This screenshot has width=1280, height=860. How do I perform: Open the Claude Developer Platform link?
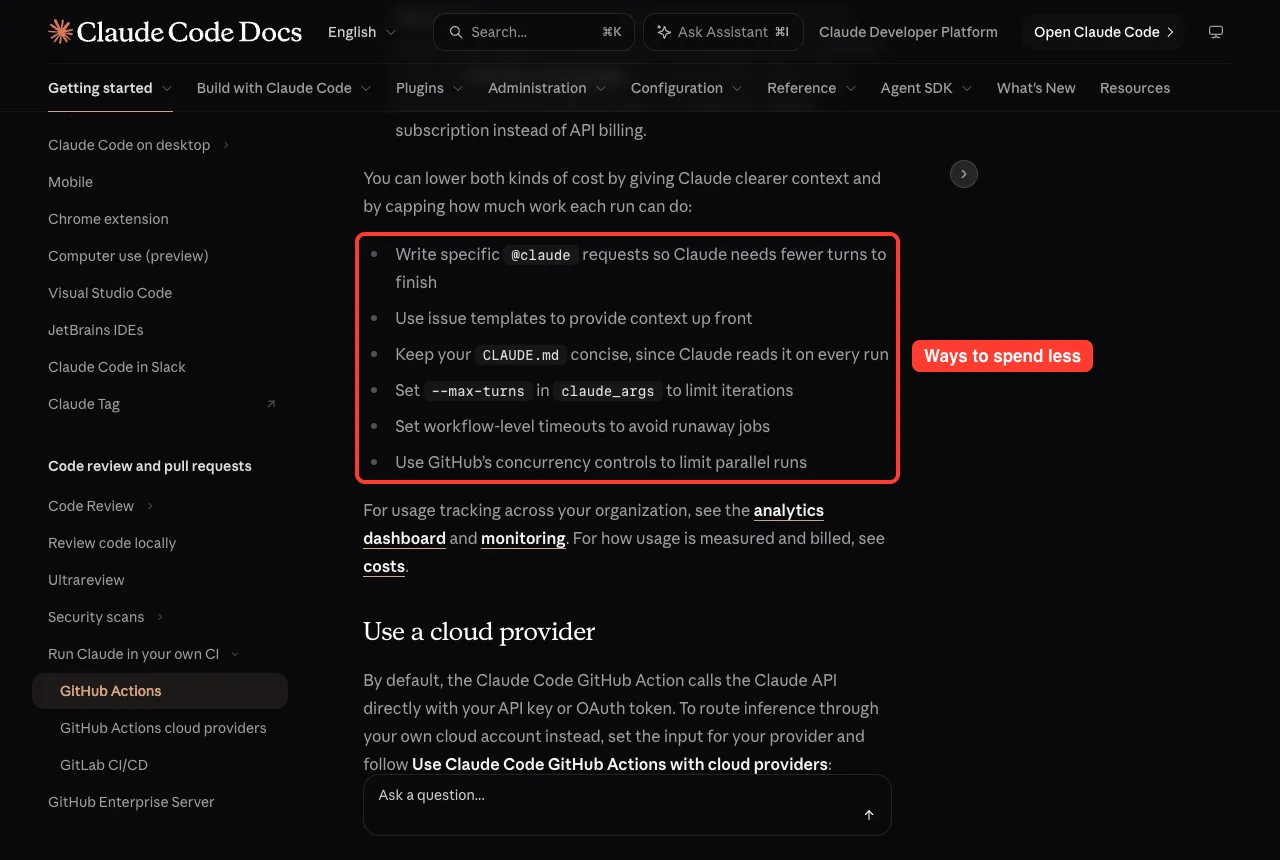[908, 32]
